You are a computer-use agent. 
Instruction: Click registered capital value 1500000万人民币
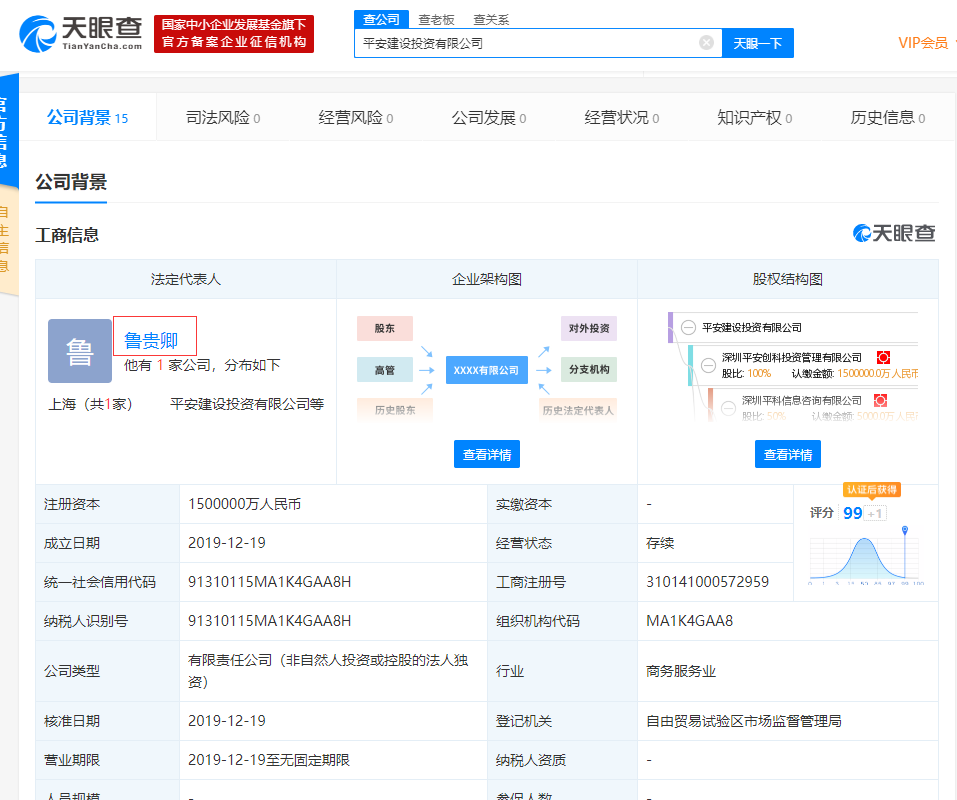coord(245,504)
